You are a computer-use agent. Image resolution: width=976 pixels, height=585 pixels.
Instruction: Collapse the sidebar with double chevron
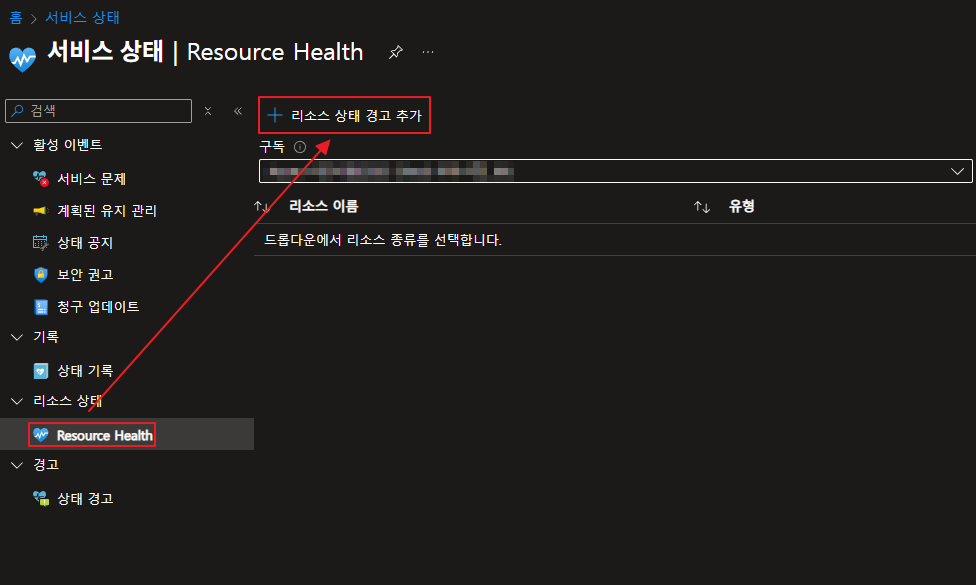coord(238,111)
